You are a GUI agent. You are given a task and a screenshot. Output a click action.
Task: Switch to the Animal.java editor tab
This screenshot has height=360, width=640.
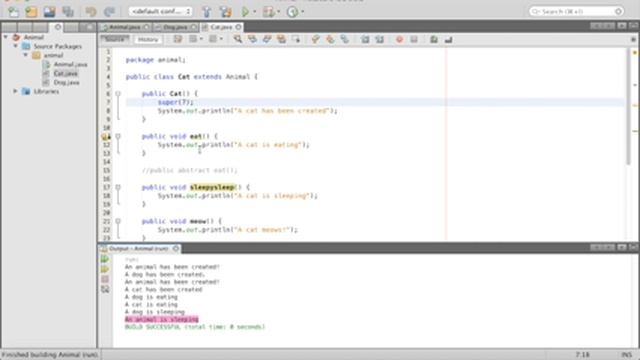click(x=125, y=27)
